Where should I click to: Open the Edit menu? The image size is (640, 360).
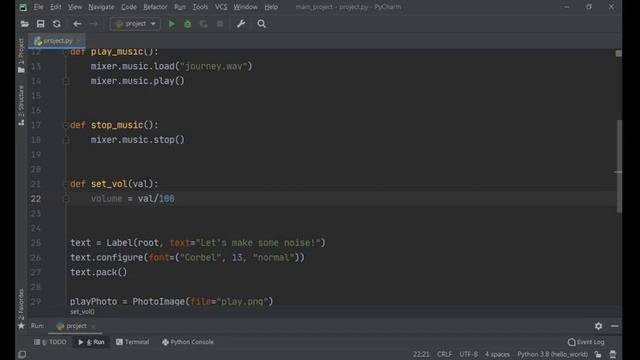coord(56,7)
